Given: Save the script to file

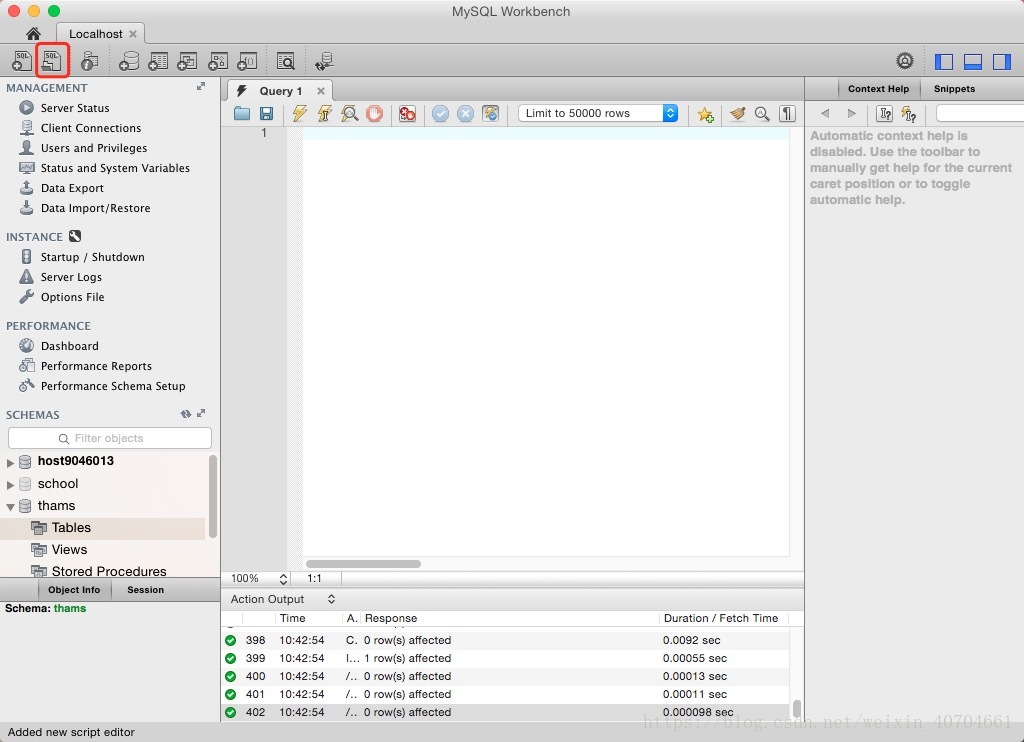Looking at the screenshot, I should click(266, 113).
